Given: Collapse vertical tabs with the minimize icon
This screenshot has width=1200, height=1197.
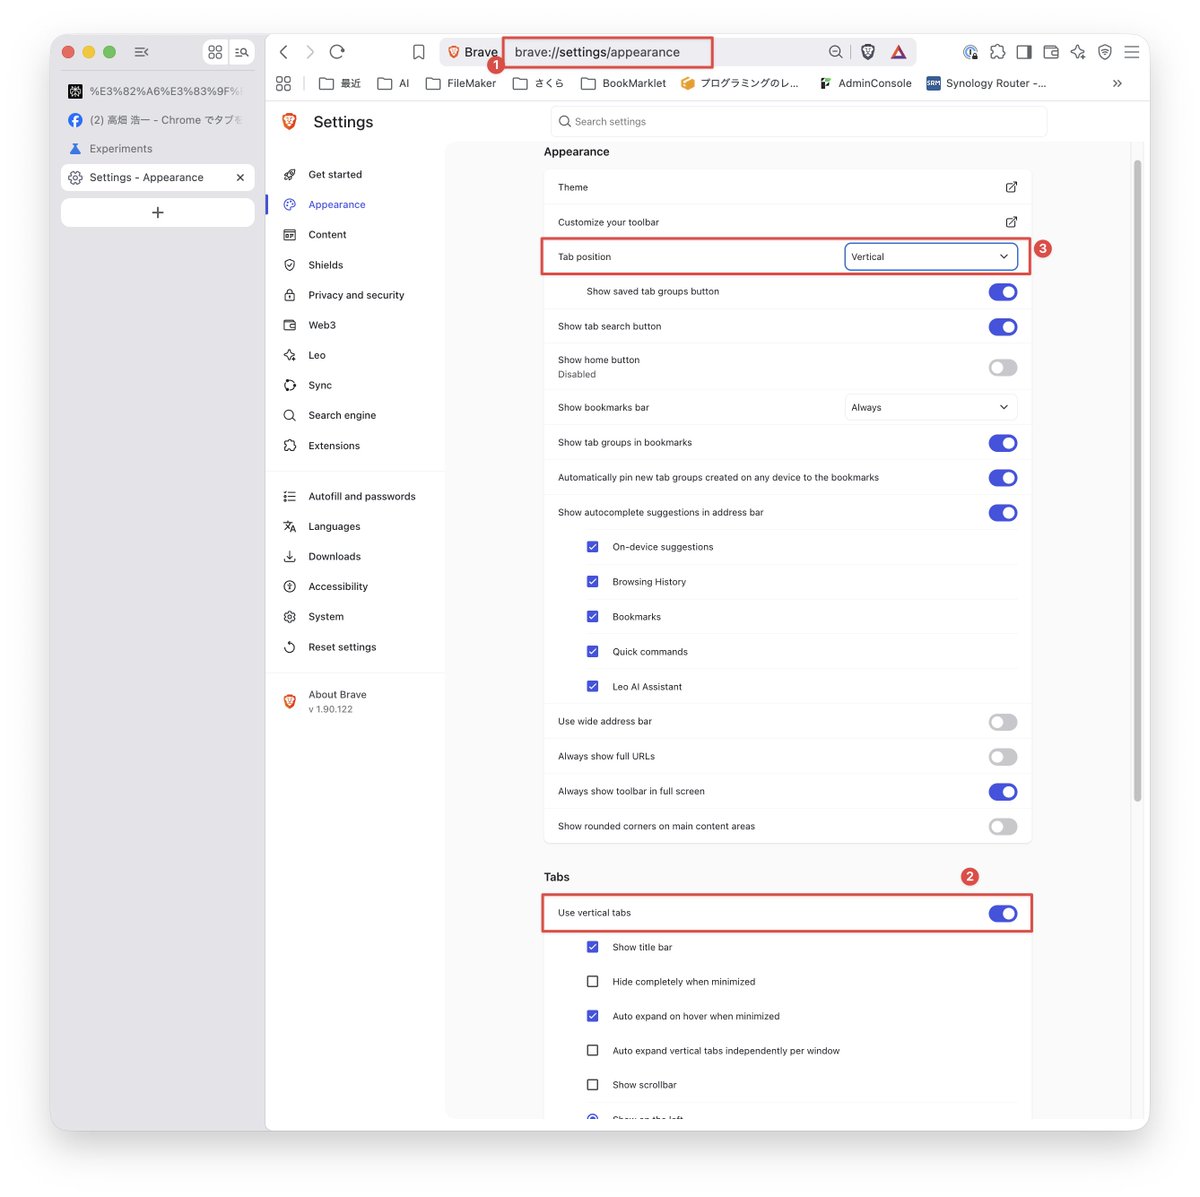Looking at the screenshot, I should pos(142,52).
